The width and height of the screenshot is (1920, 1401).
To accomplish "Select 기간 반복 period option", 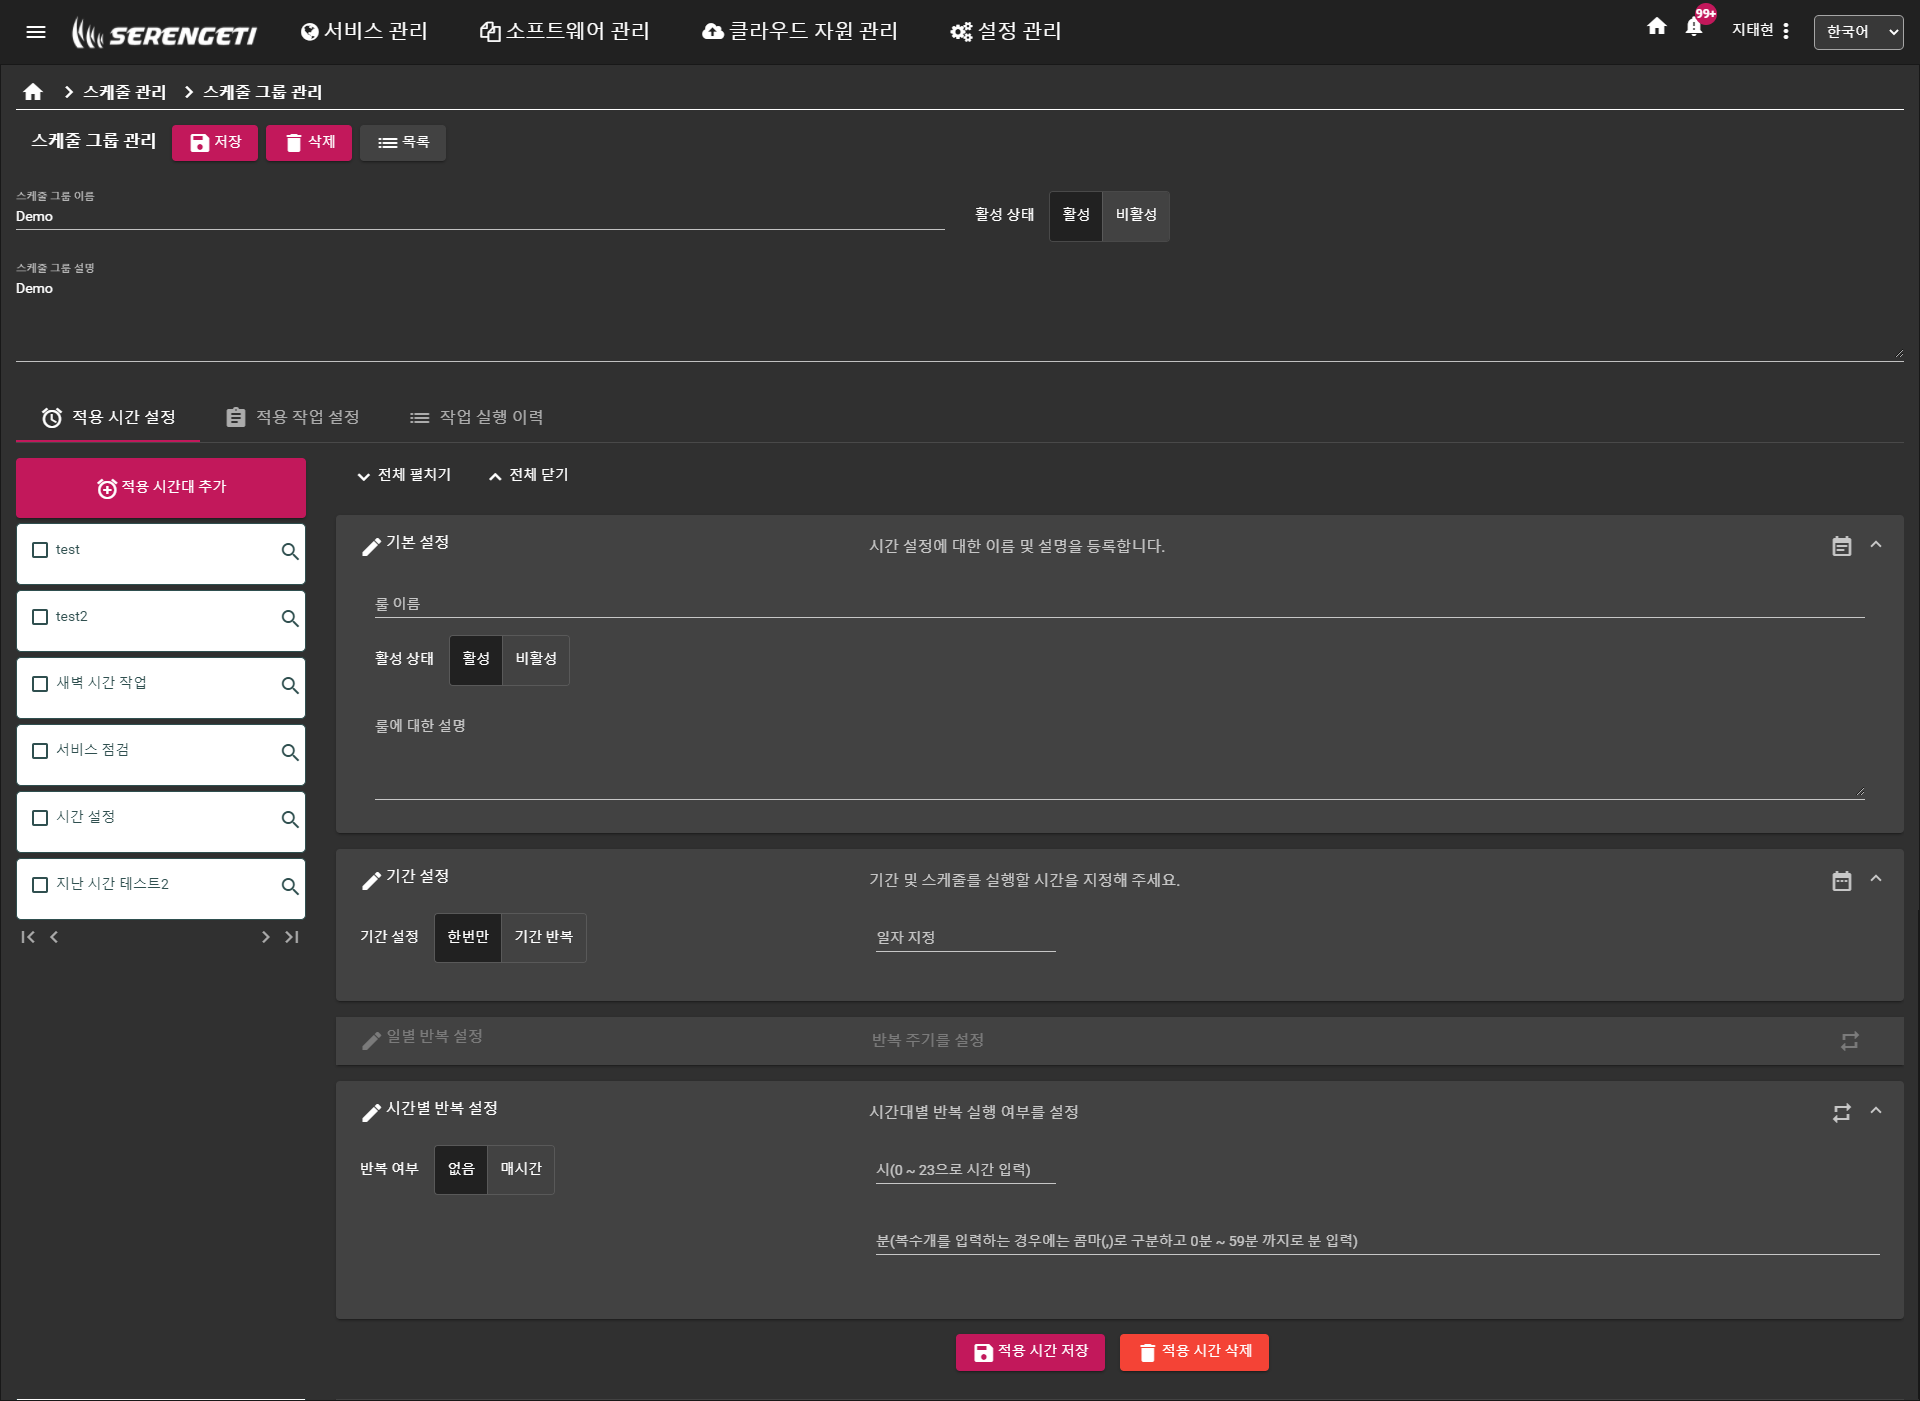I will click(x=543, y=937).
